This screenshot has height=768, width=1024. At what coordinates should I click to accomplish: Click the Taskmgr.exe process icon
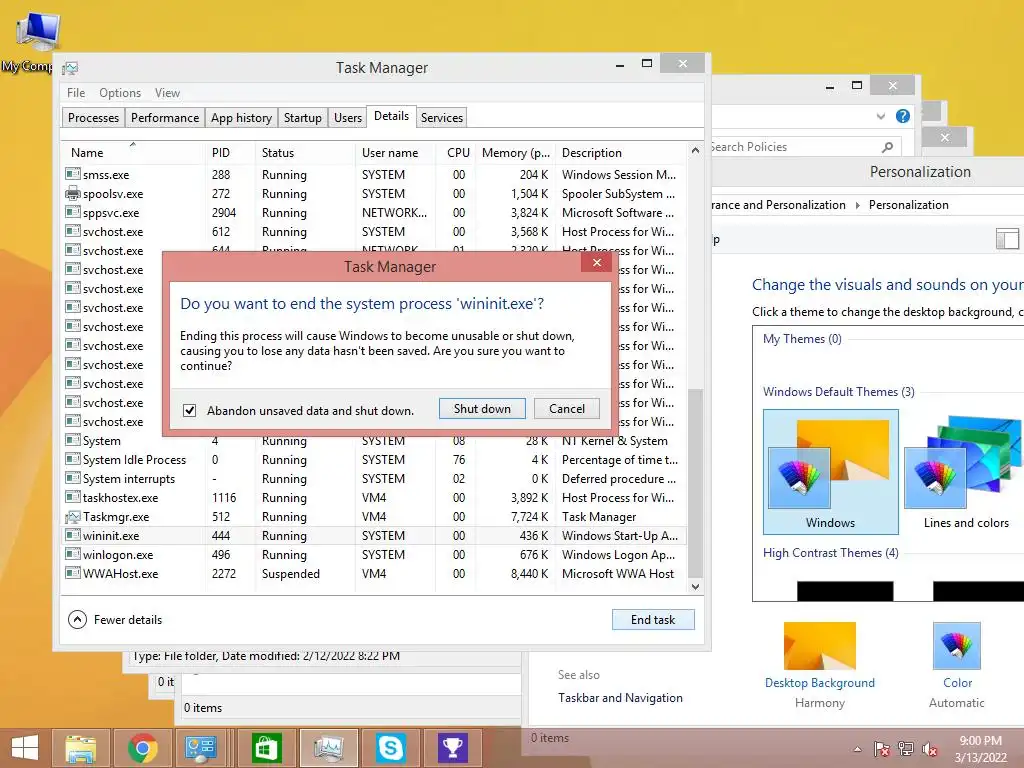tap(72, 517)
